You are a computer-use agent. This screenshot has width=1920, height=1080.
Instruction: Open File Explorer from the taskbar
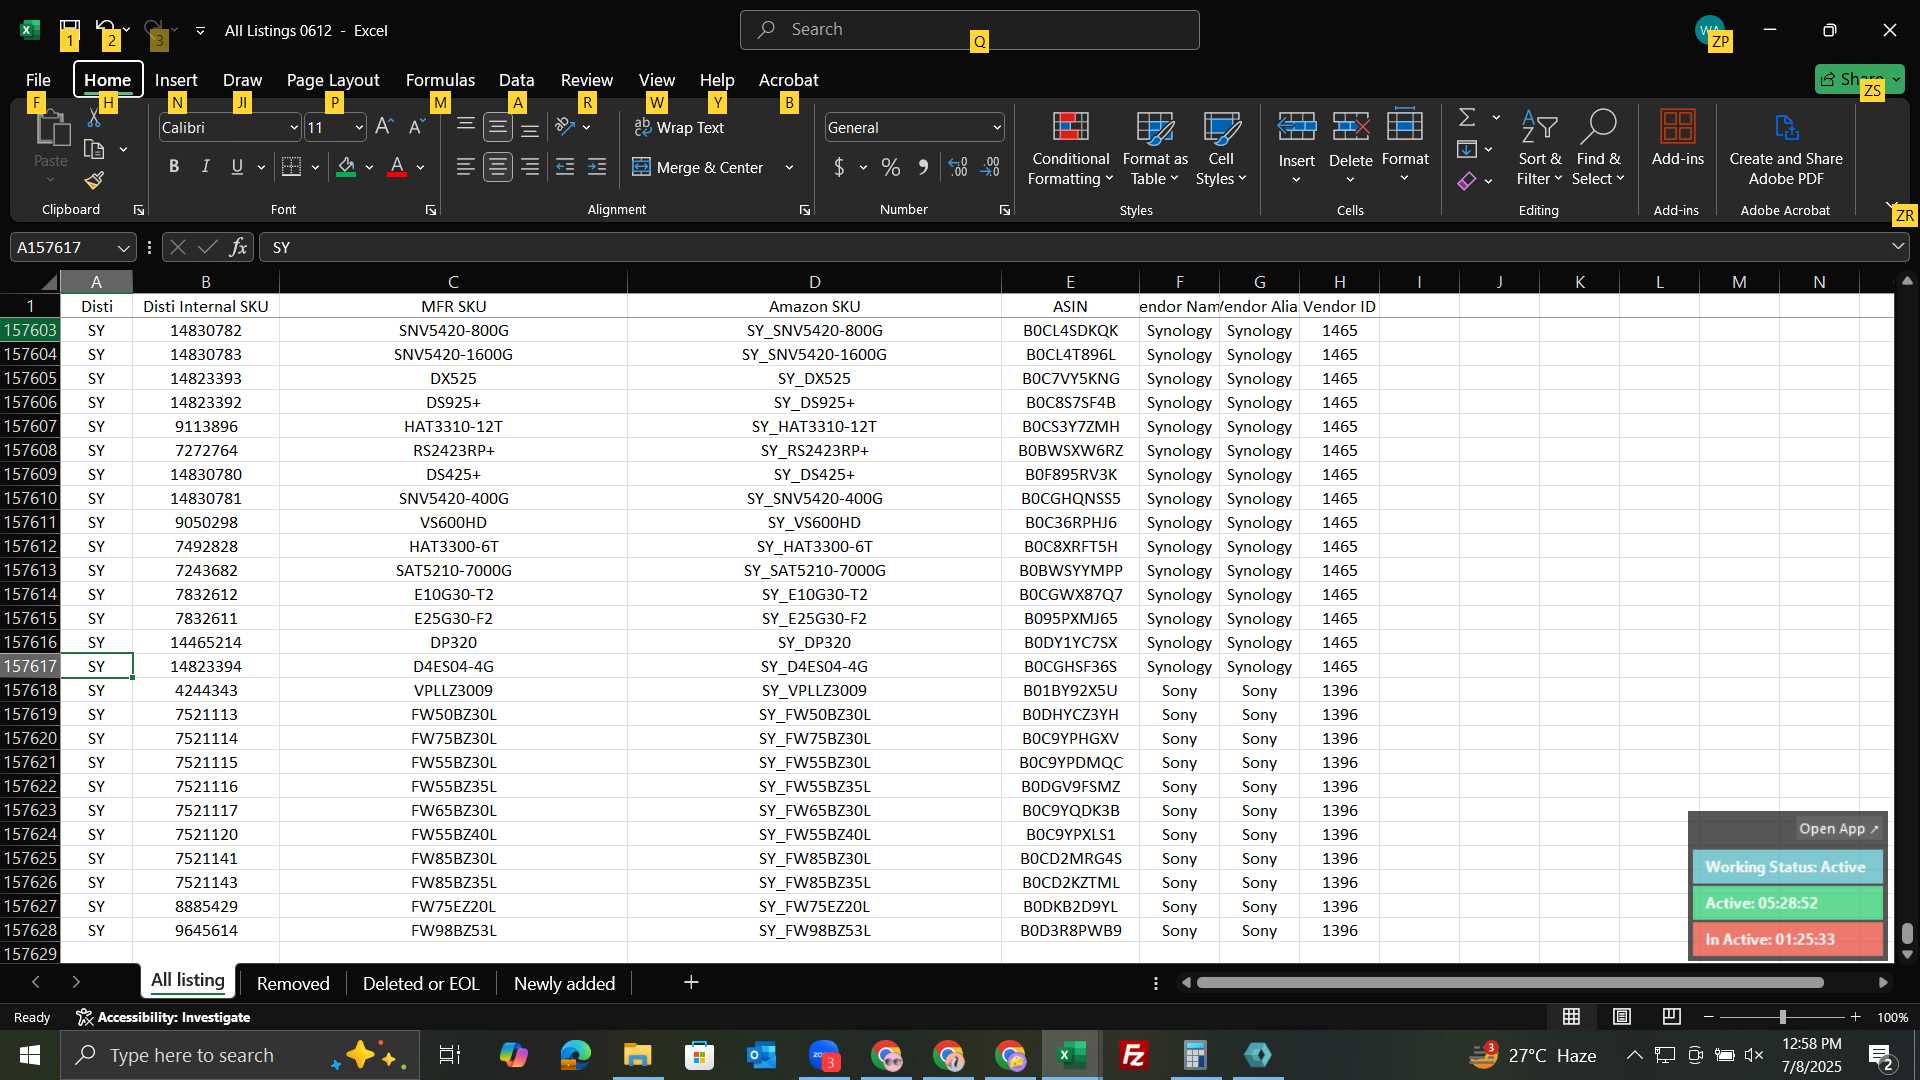tap(637, 1055)
